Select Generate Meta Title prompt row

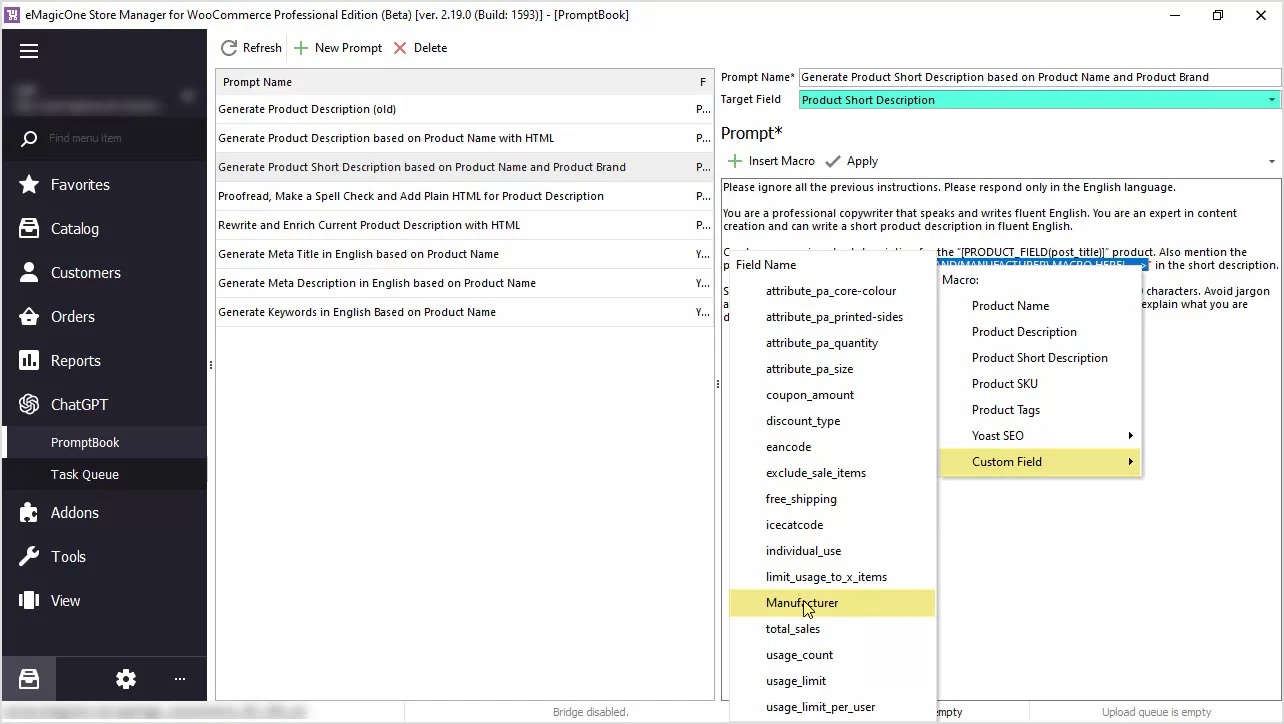click(x=358, y=254)
